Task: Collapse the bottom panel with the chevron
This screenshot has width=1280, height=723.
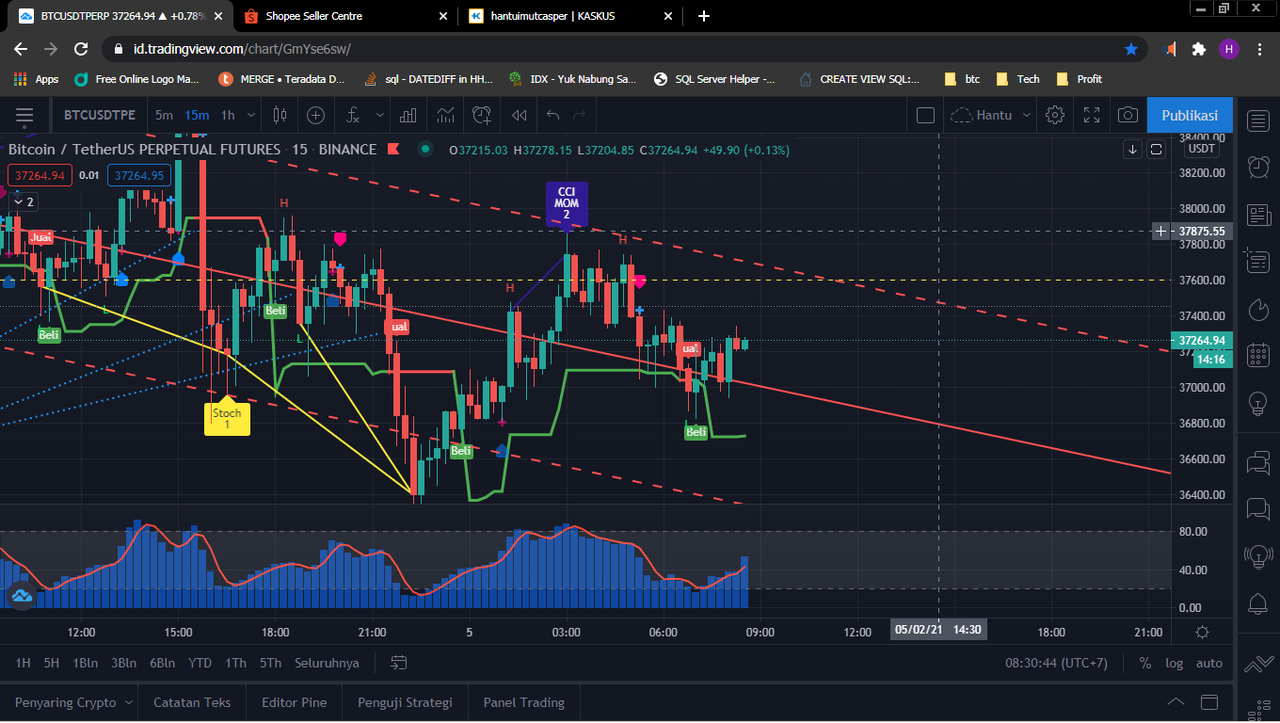Action: (x=1176, y=702)
